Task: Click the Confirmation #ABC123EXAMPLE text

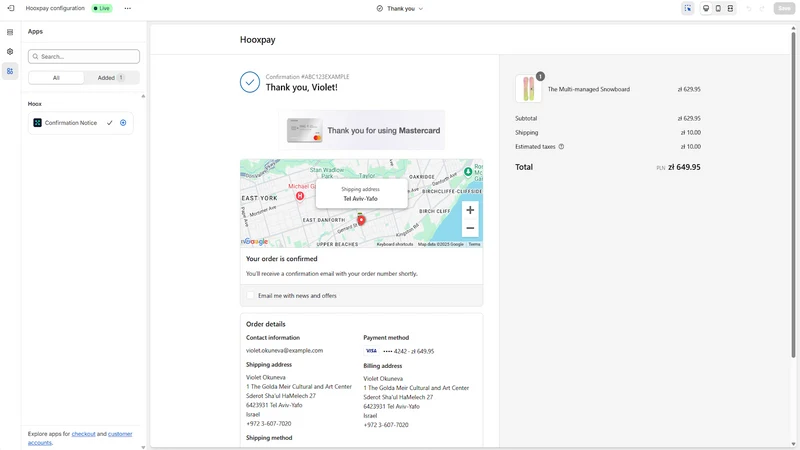Action: pos(308,77)
